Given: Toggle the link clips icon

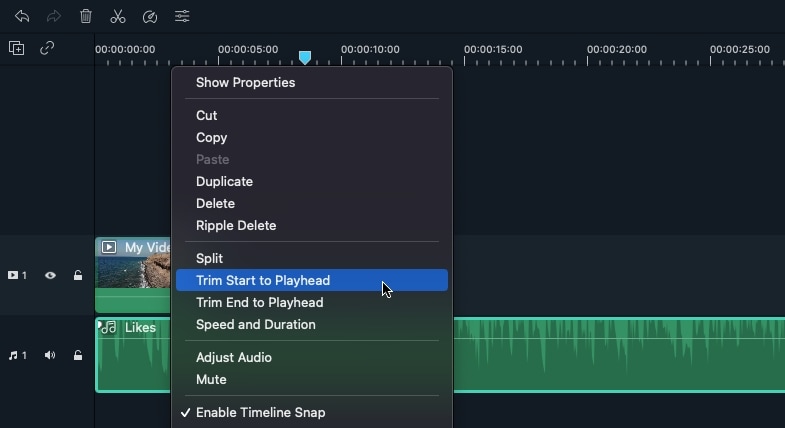Looking at the screenshot, I should [47, 48].
